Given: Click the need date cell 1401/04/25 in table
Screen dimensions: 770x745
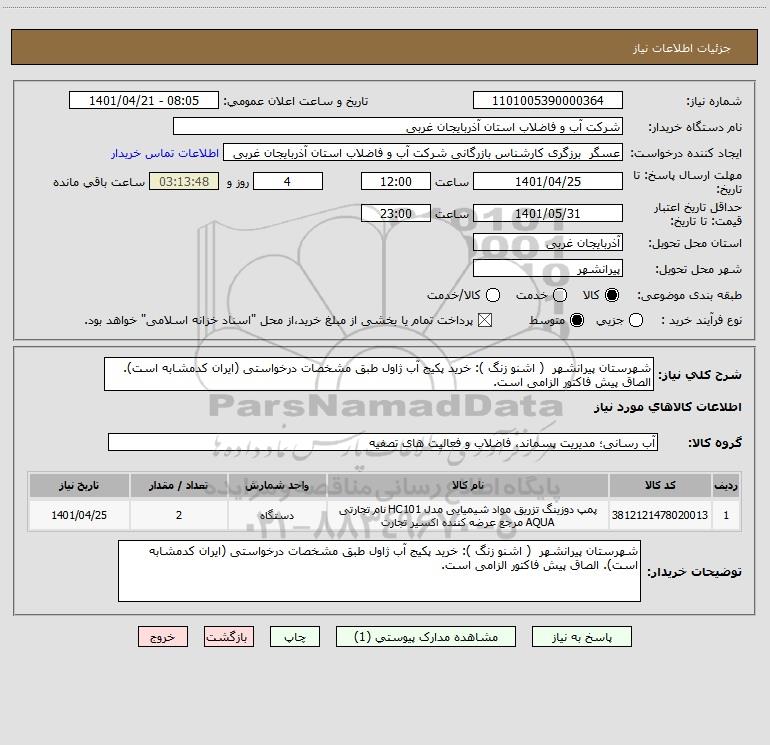Looking at the screenshot, I should click(x=79, y=515).
